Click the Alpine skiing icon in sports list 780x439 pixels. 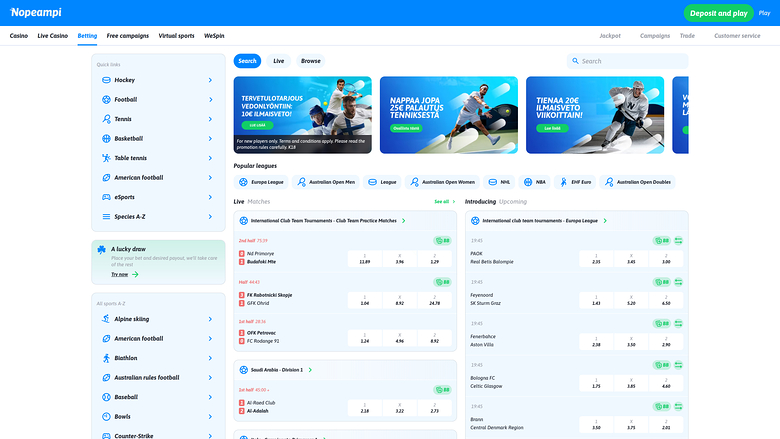106,319
